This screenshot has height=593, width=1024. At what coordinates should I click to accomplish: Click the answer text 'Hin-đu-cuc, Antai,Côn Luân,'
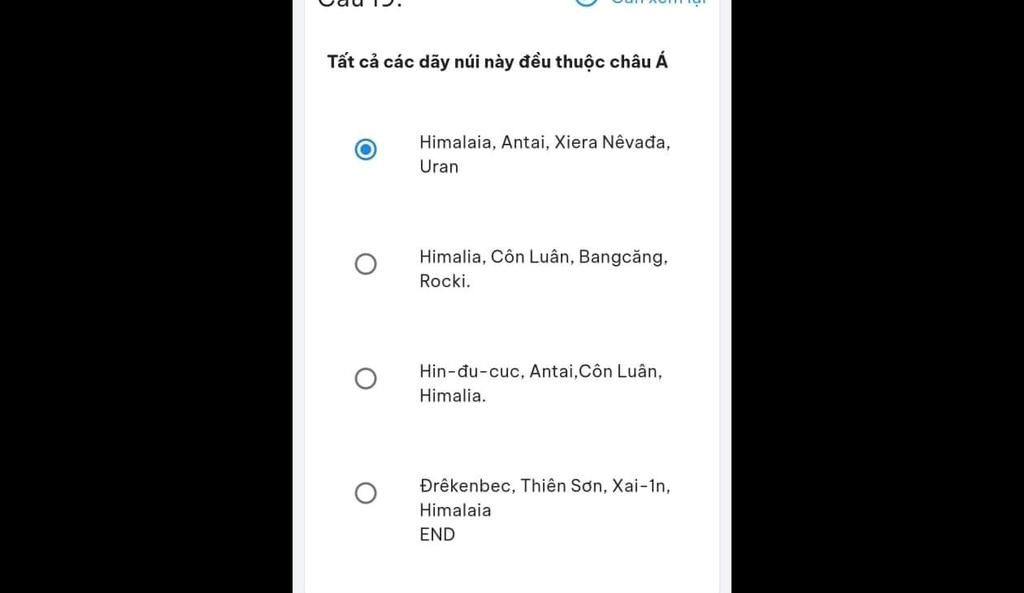coord(541,372)
